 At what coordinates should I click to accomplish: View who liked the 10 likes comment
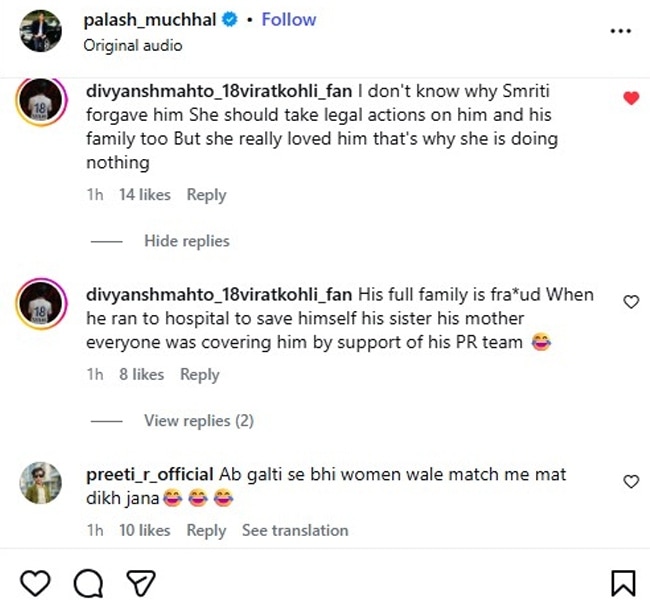pyautogui.click(x=144, y=530)
